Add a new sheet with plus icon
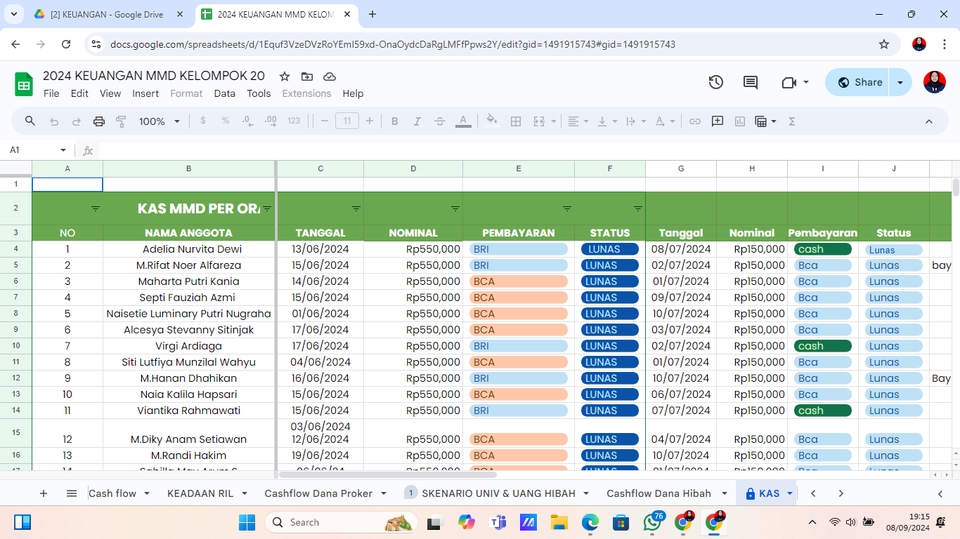Screen dimensions: 960x539 43,494
